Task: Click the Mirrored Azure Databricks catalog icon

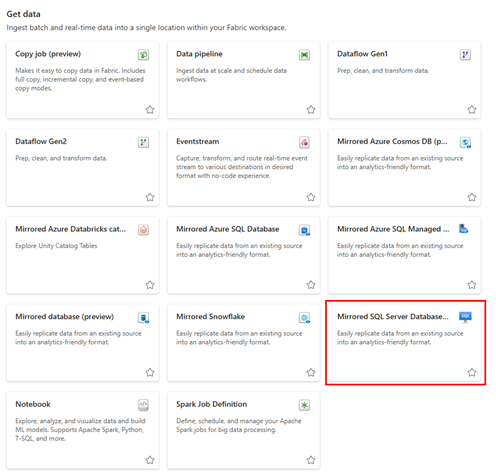Action: point(143,230)
